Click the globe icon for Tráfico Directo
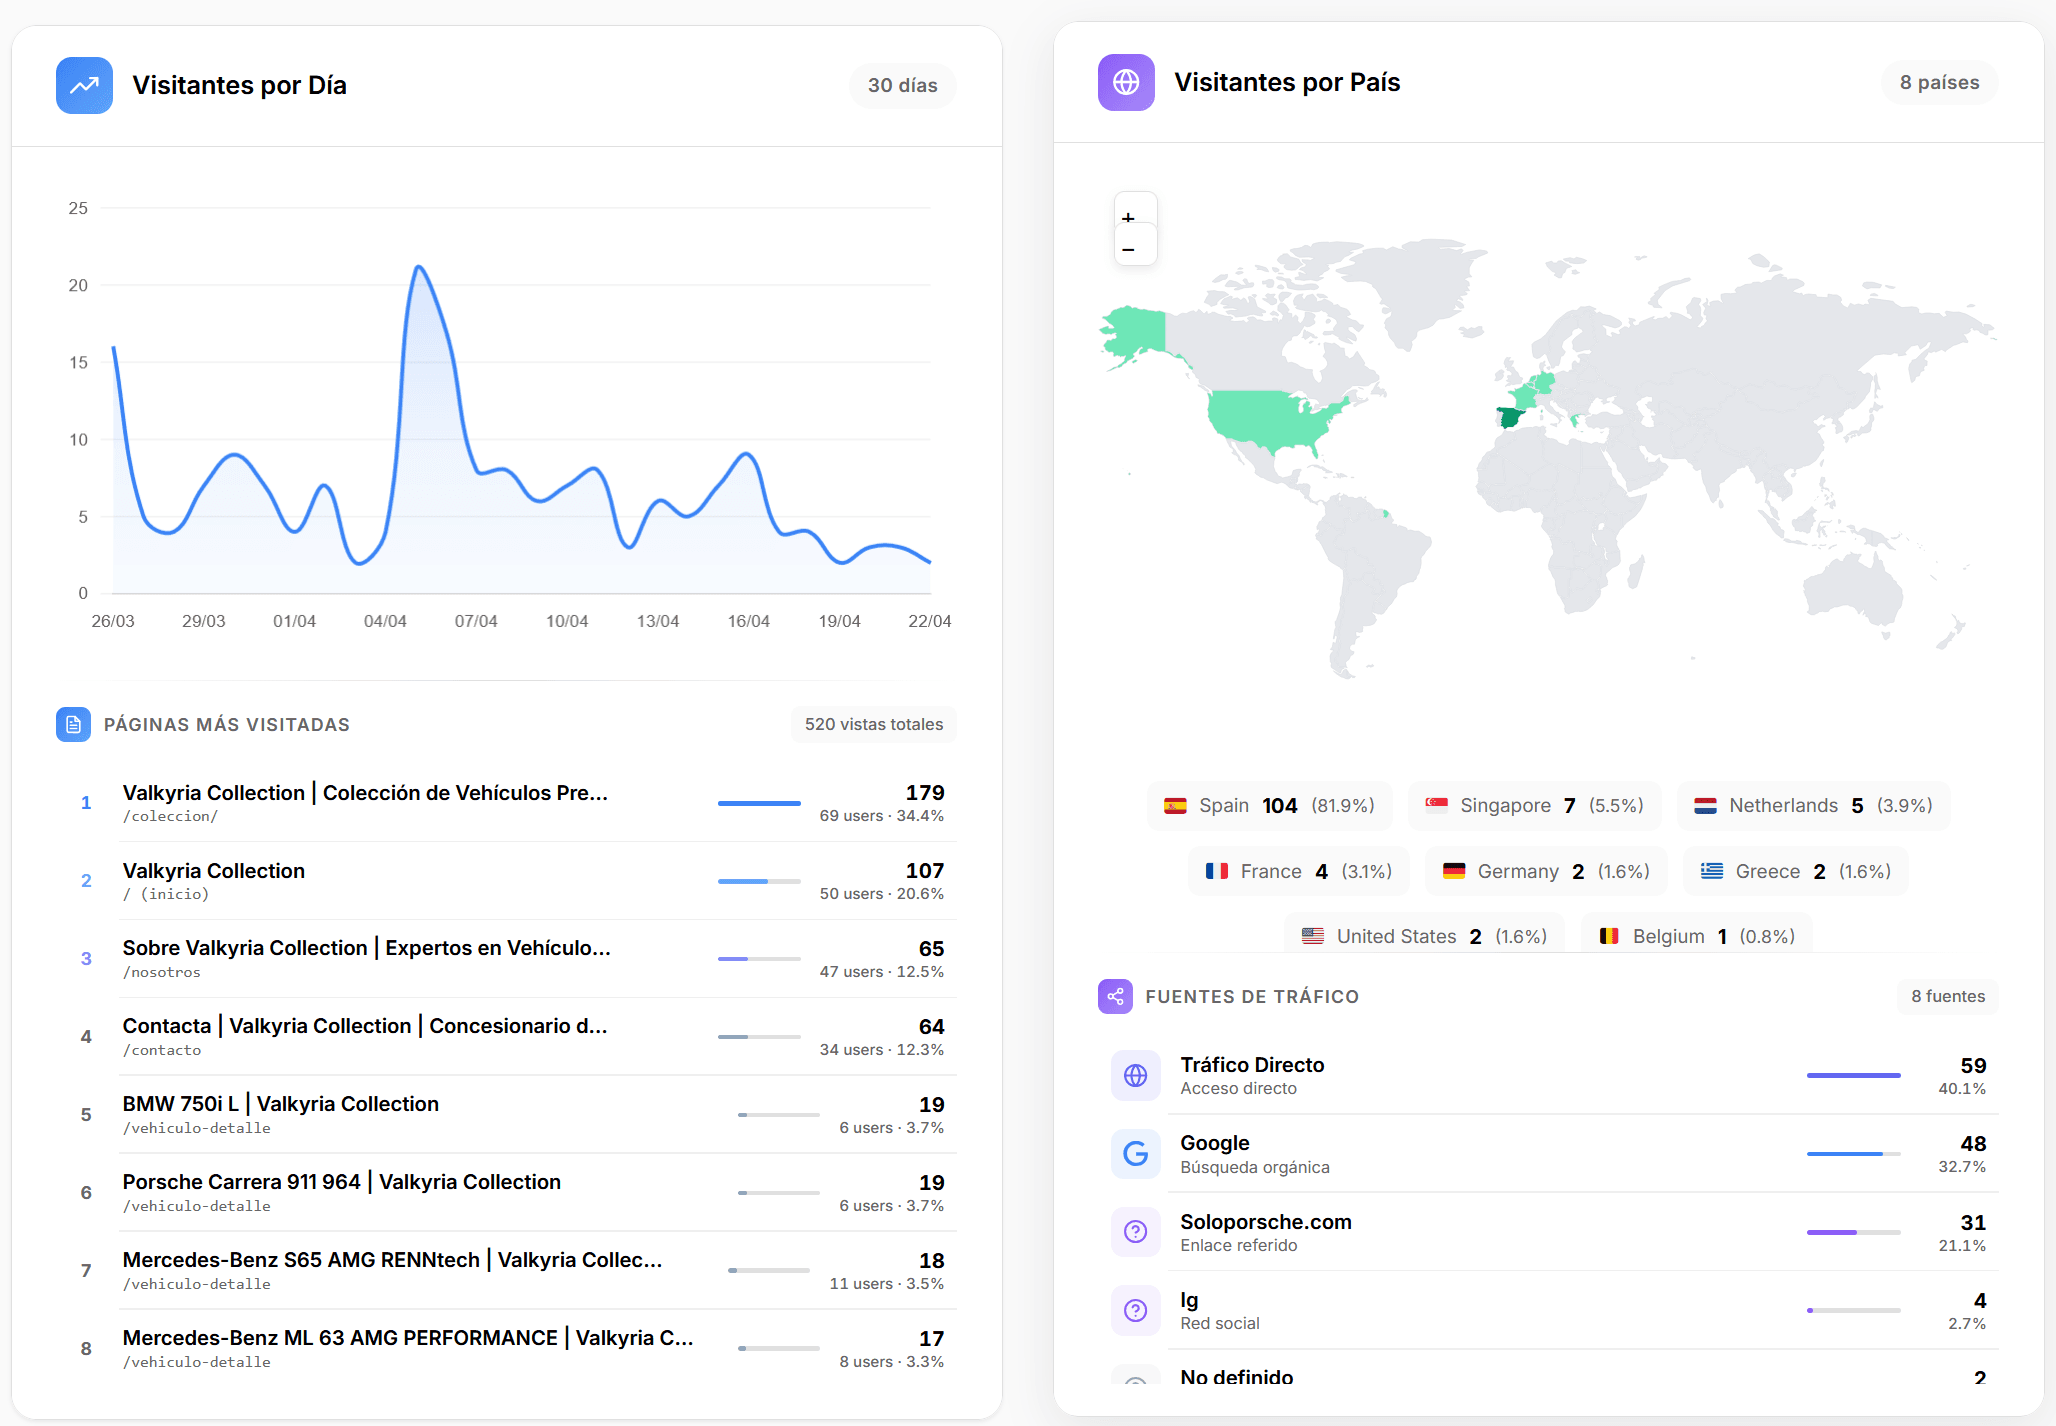Image resolution: width=2056 pixels, height=1426 pixels. point(1136,1075)
